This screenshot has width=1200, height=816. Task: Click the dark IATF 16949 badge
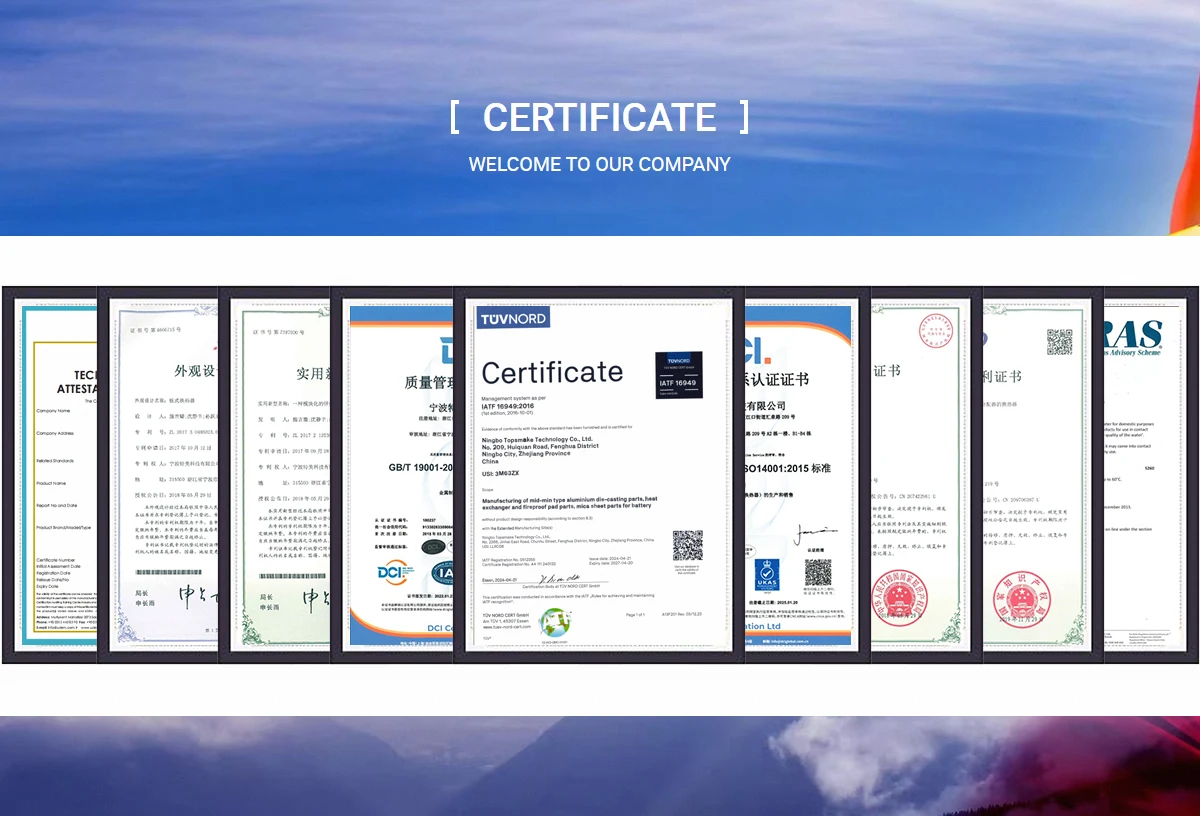pyautogui.click(x=678, y=375)
